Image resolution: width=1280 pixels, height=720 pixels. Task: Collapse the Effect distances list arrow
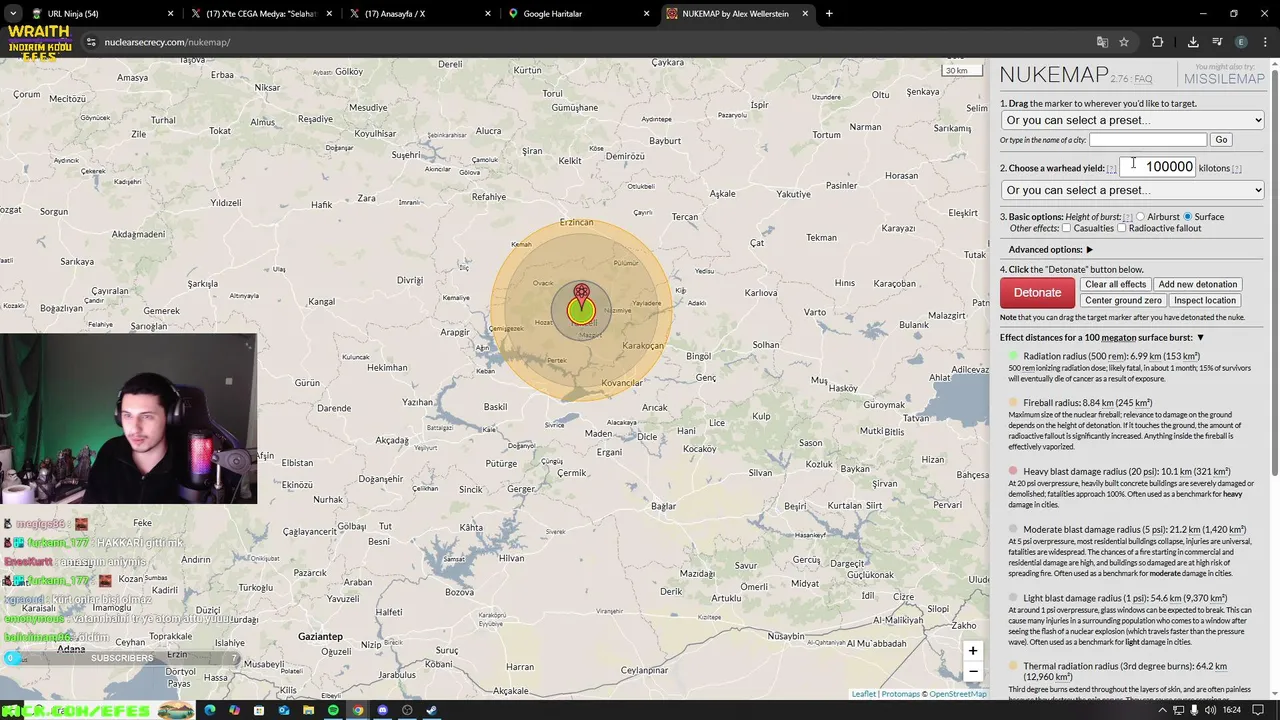click(1200, 338)
